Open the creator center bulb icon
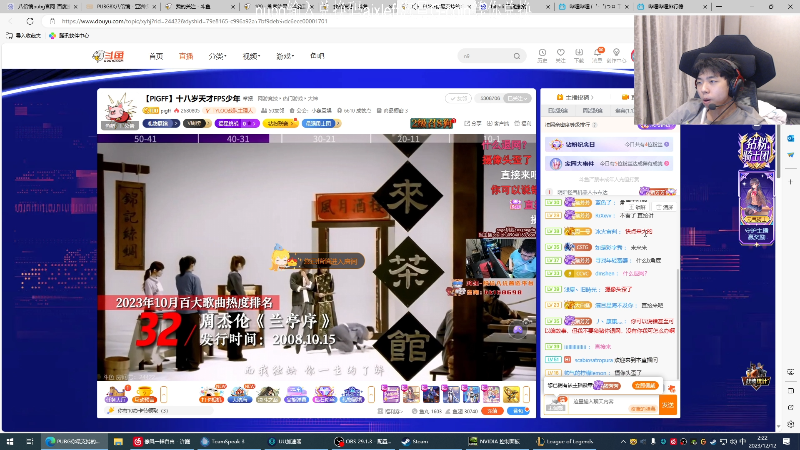800x450 pixels. [616, 55]
